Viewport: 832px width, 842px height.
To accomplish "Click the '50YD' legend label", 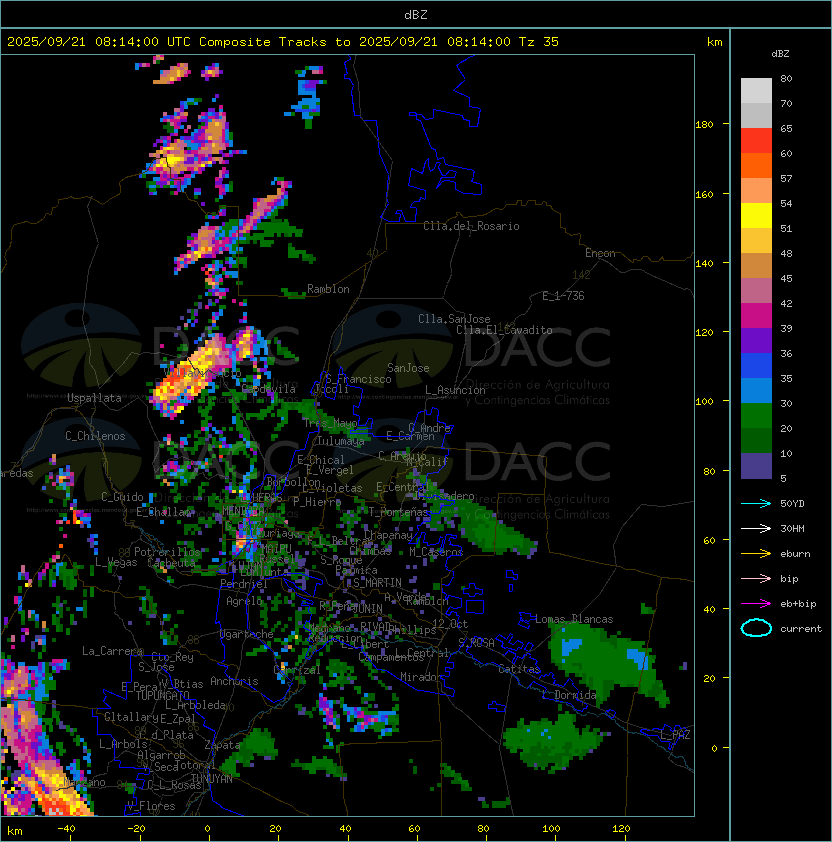I will (792, 503).
